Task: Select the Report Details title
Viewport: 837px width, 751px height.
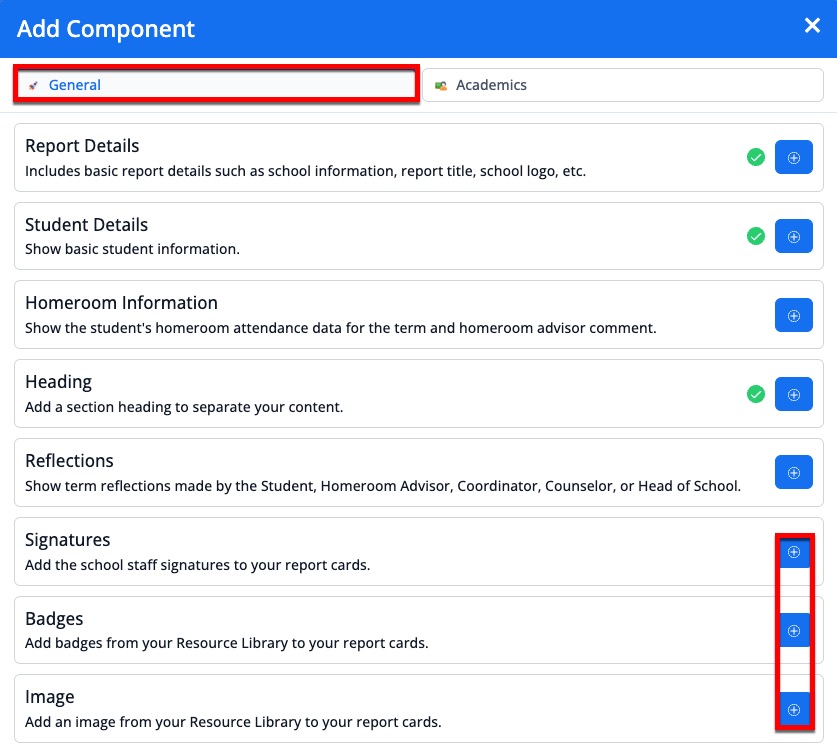Action: point(82,146)
